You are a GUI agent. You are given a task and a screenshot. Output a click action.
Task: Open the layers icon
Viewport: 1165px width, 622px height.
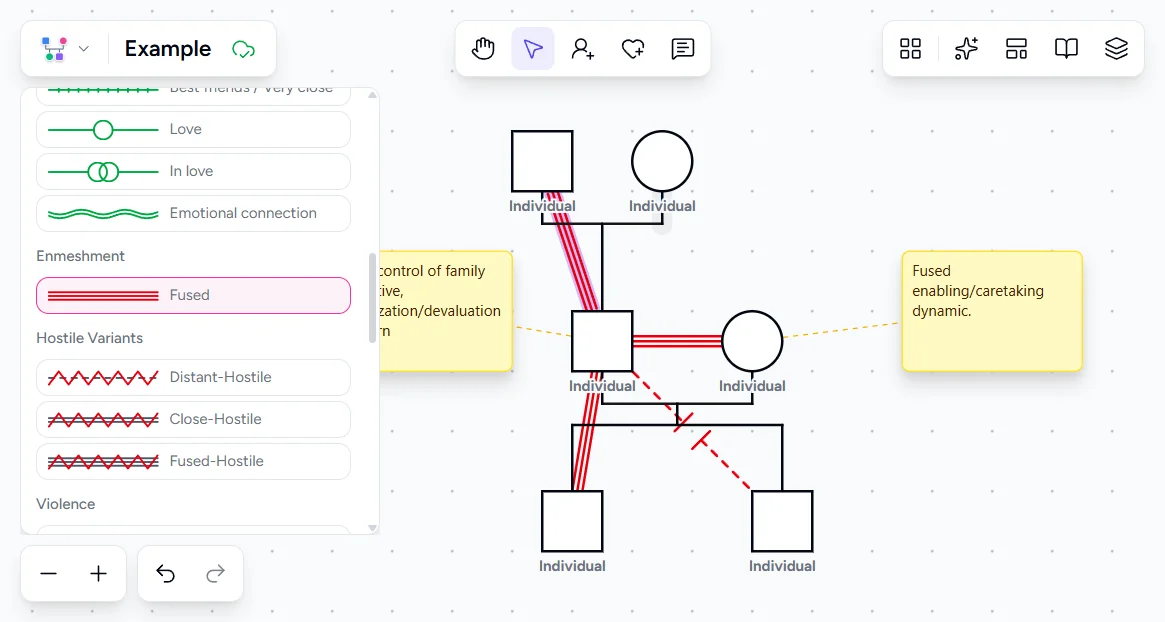tap(1116, 49)
